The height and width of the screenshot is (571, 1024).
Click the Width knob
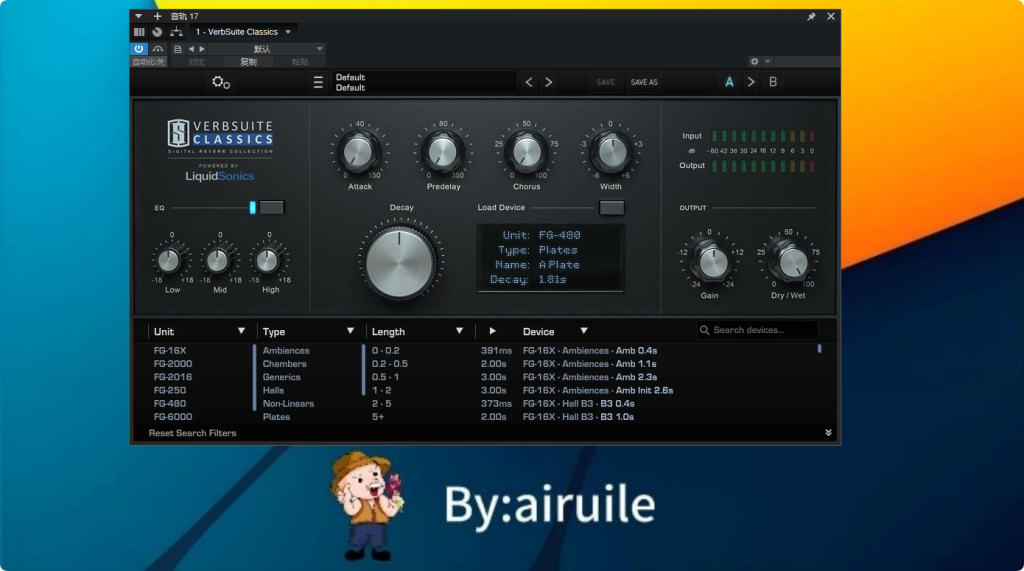pyautogui.click(x=611, y=152)
